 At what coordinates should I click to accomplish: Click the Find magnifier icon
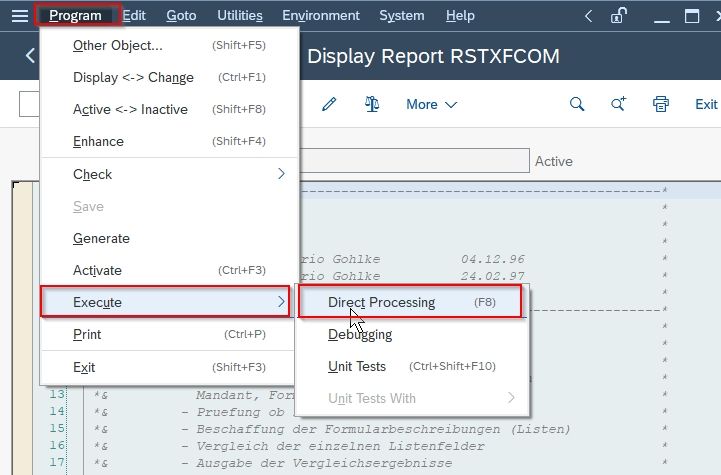pyautogui.click(x=577, y=104)
